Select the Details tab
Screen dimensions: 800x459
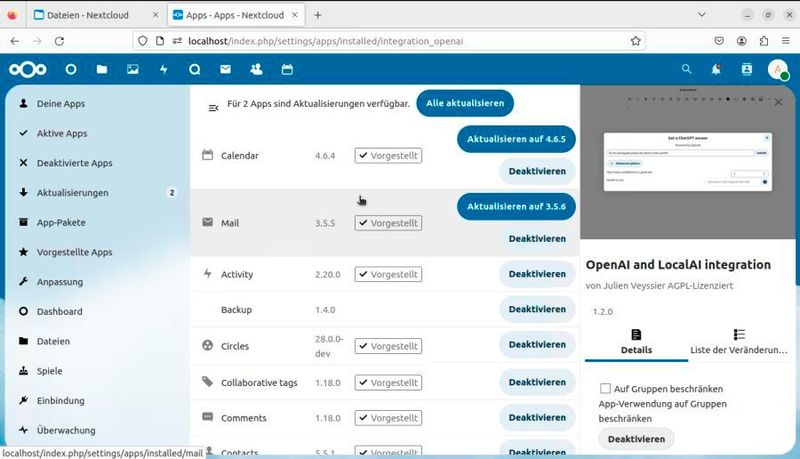click(x=636, y=343)
